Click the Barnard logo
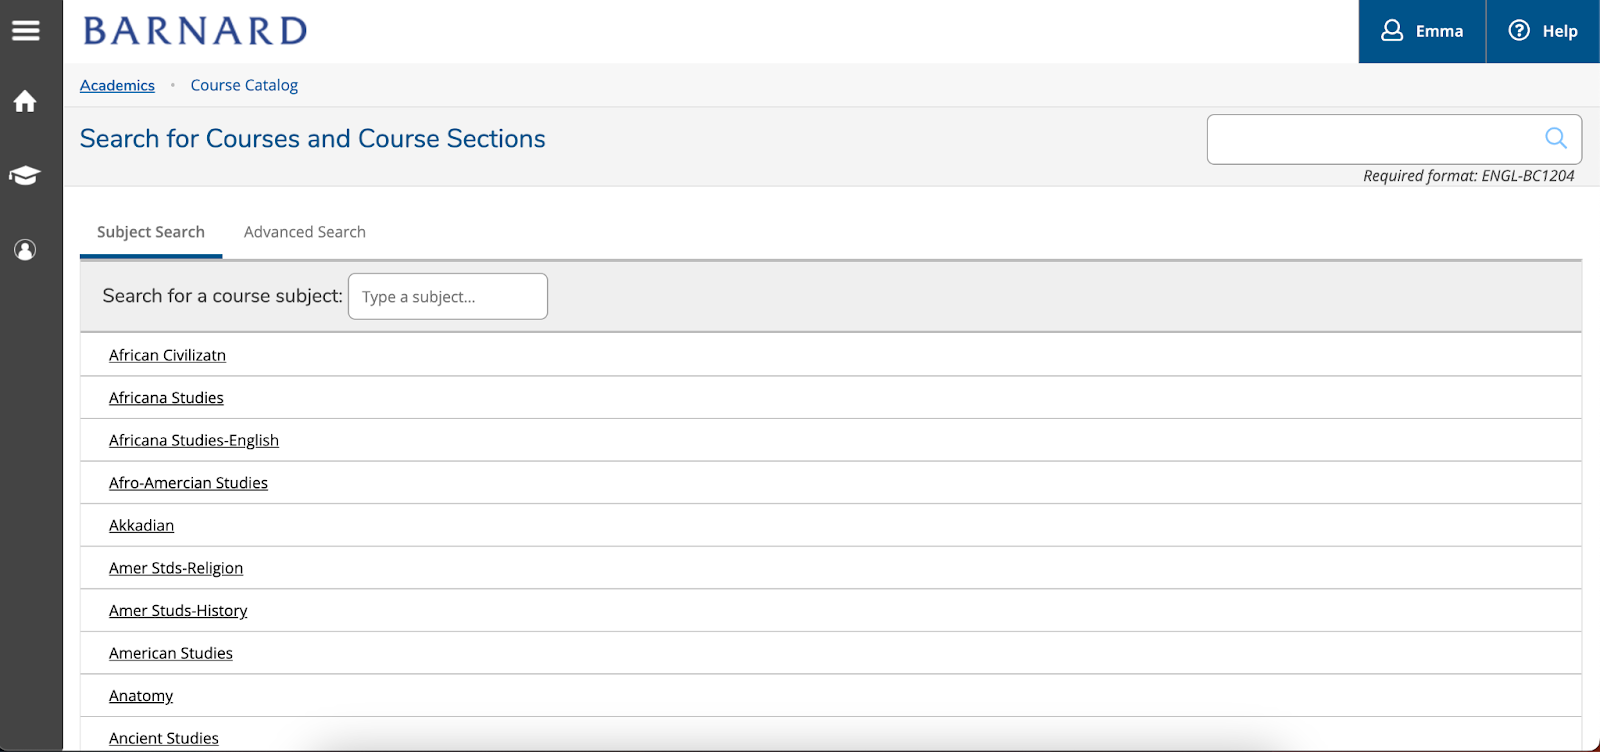1600x752 pixels. (x=195, y=31)
